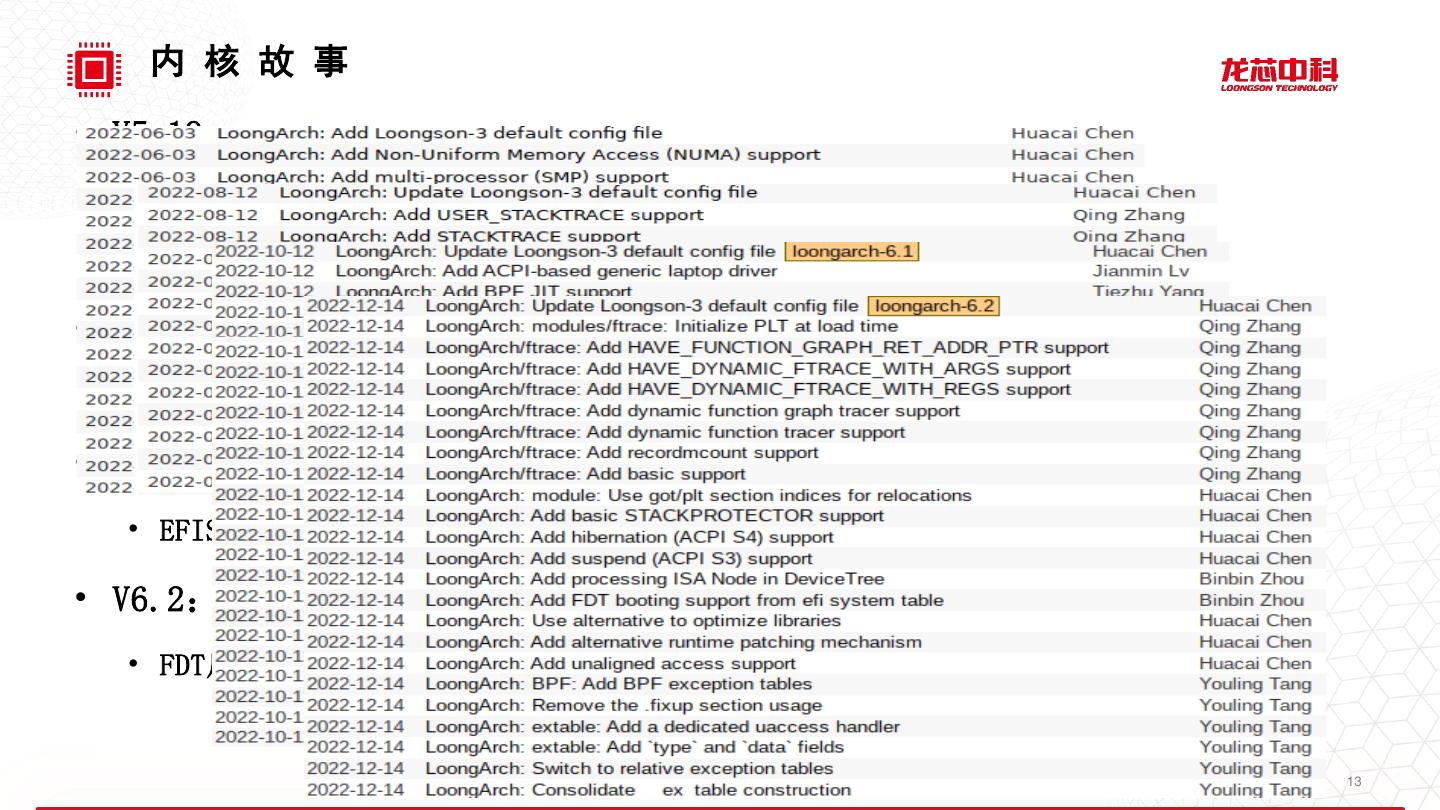
Task: Select the loongarch-6.1 tag label
Action: point(851,251)
